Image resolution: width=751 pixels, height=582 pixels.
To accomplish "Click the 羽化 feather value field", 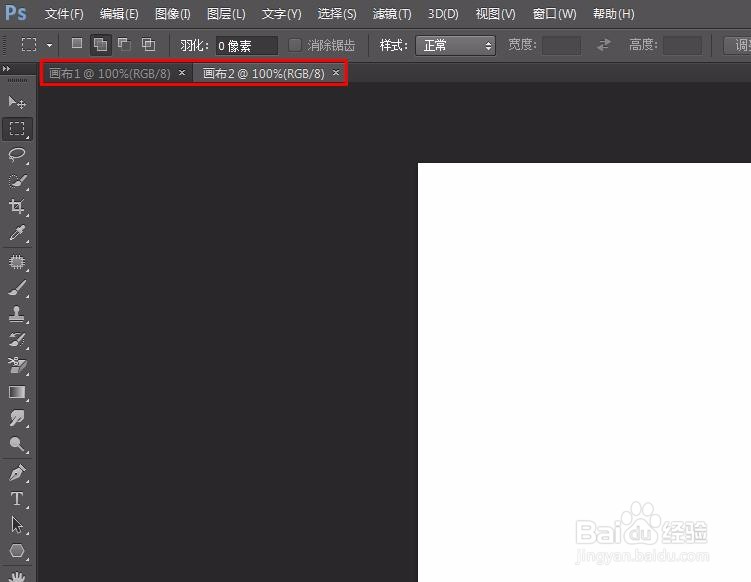I will (246, 46).
